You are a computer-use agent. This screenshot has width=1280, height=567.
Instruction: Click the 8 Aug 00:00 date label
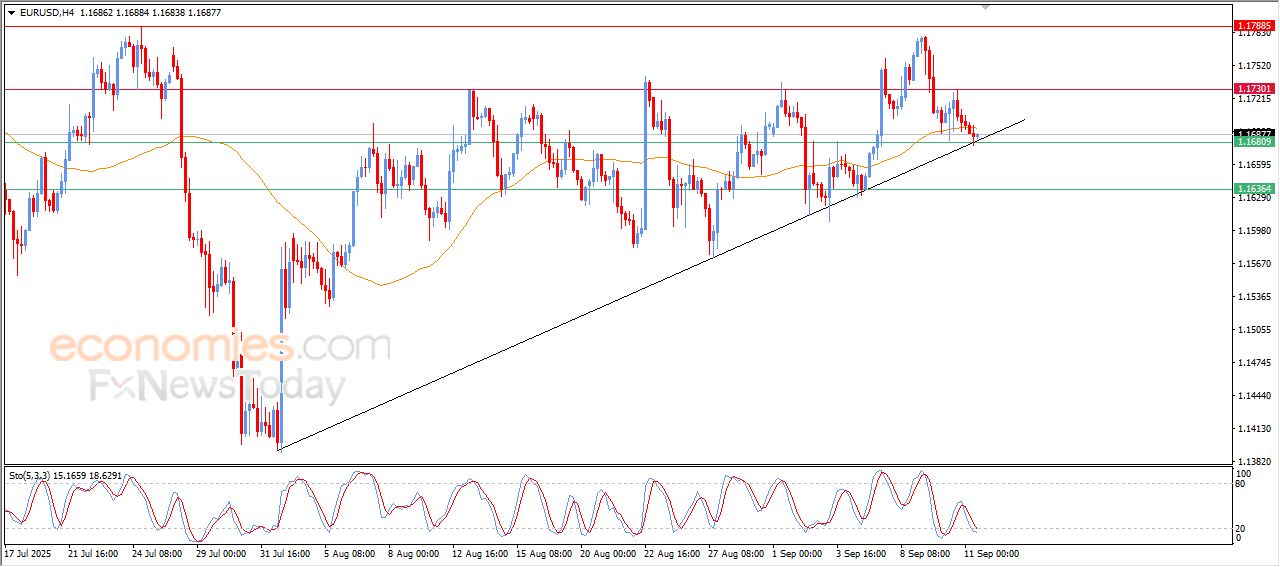(x=413, y=553)
